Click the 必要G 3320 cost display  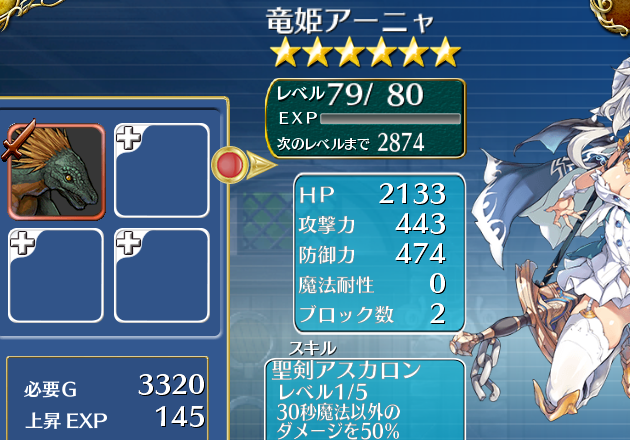tap(114, 386)
